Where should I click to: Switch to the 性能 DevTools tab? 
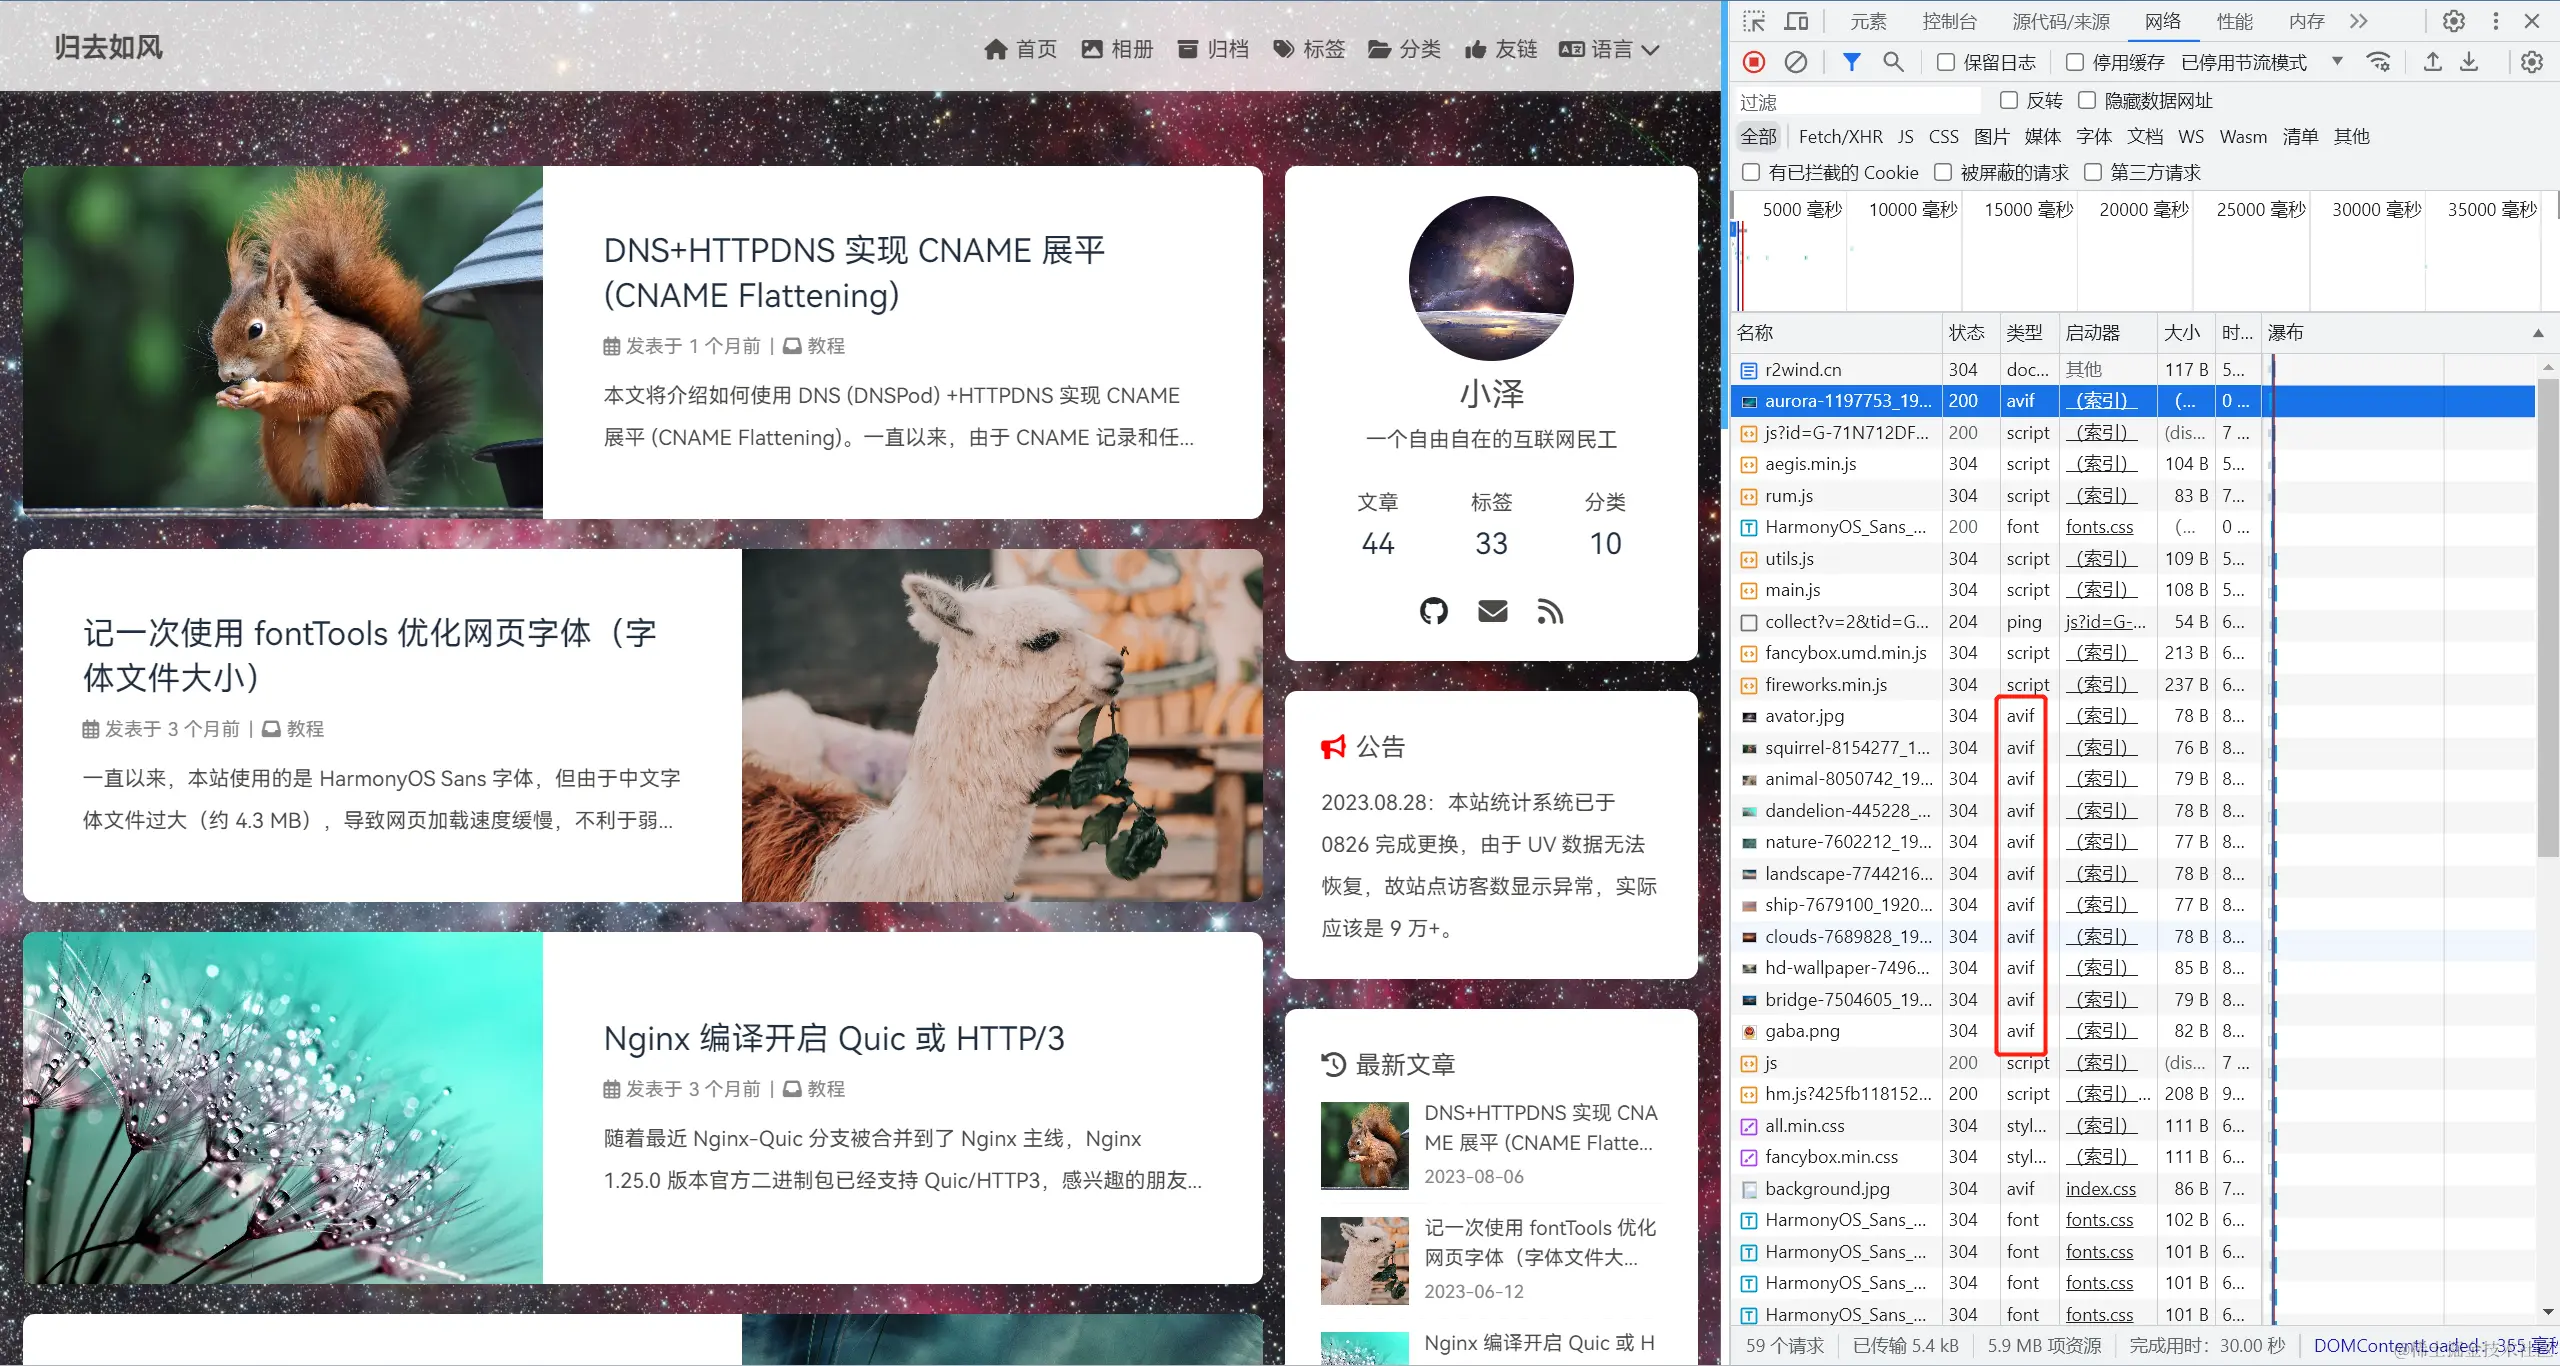pyautogui.click(x=2235, y=20)
